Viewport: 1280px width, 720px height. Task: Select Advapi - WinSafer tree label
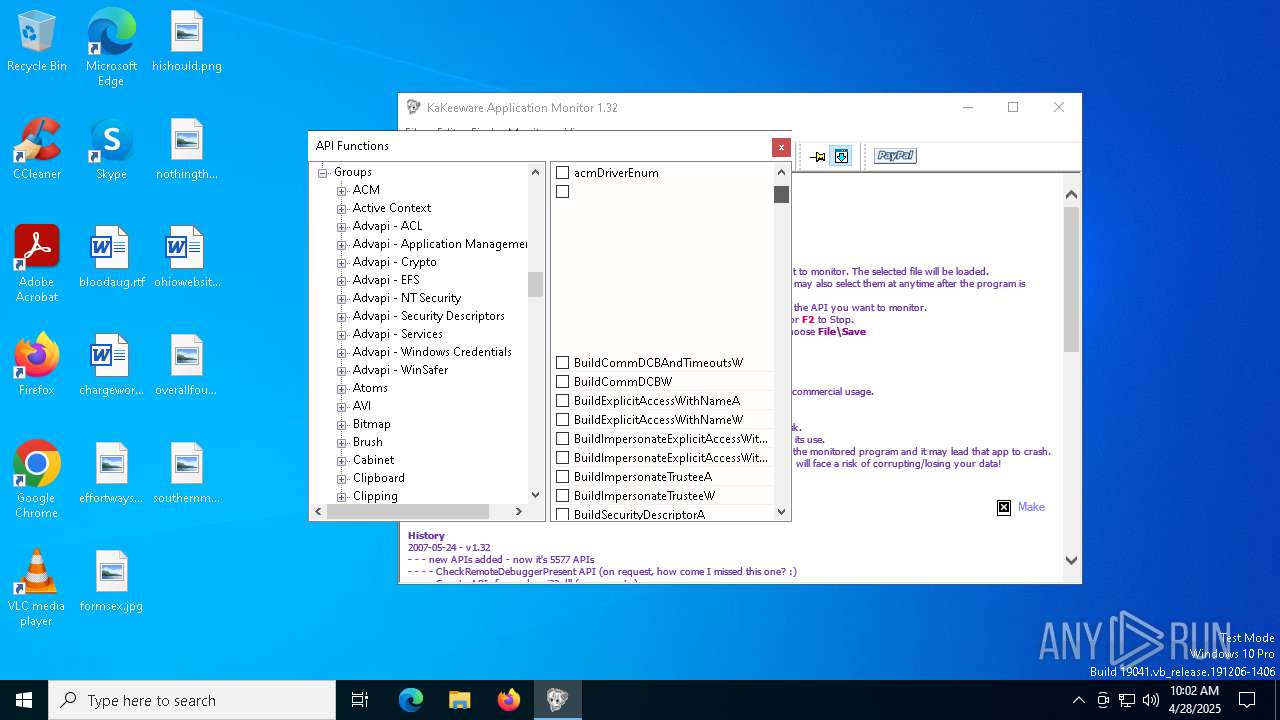[400, 370]
